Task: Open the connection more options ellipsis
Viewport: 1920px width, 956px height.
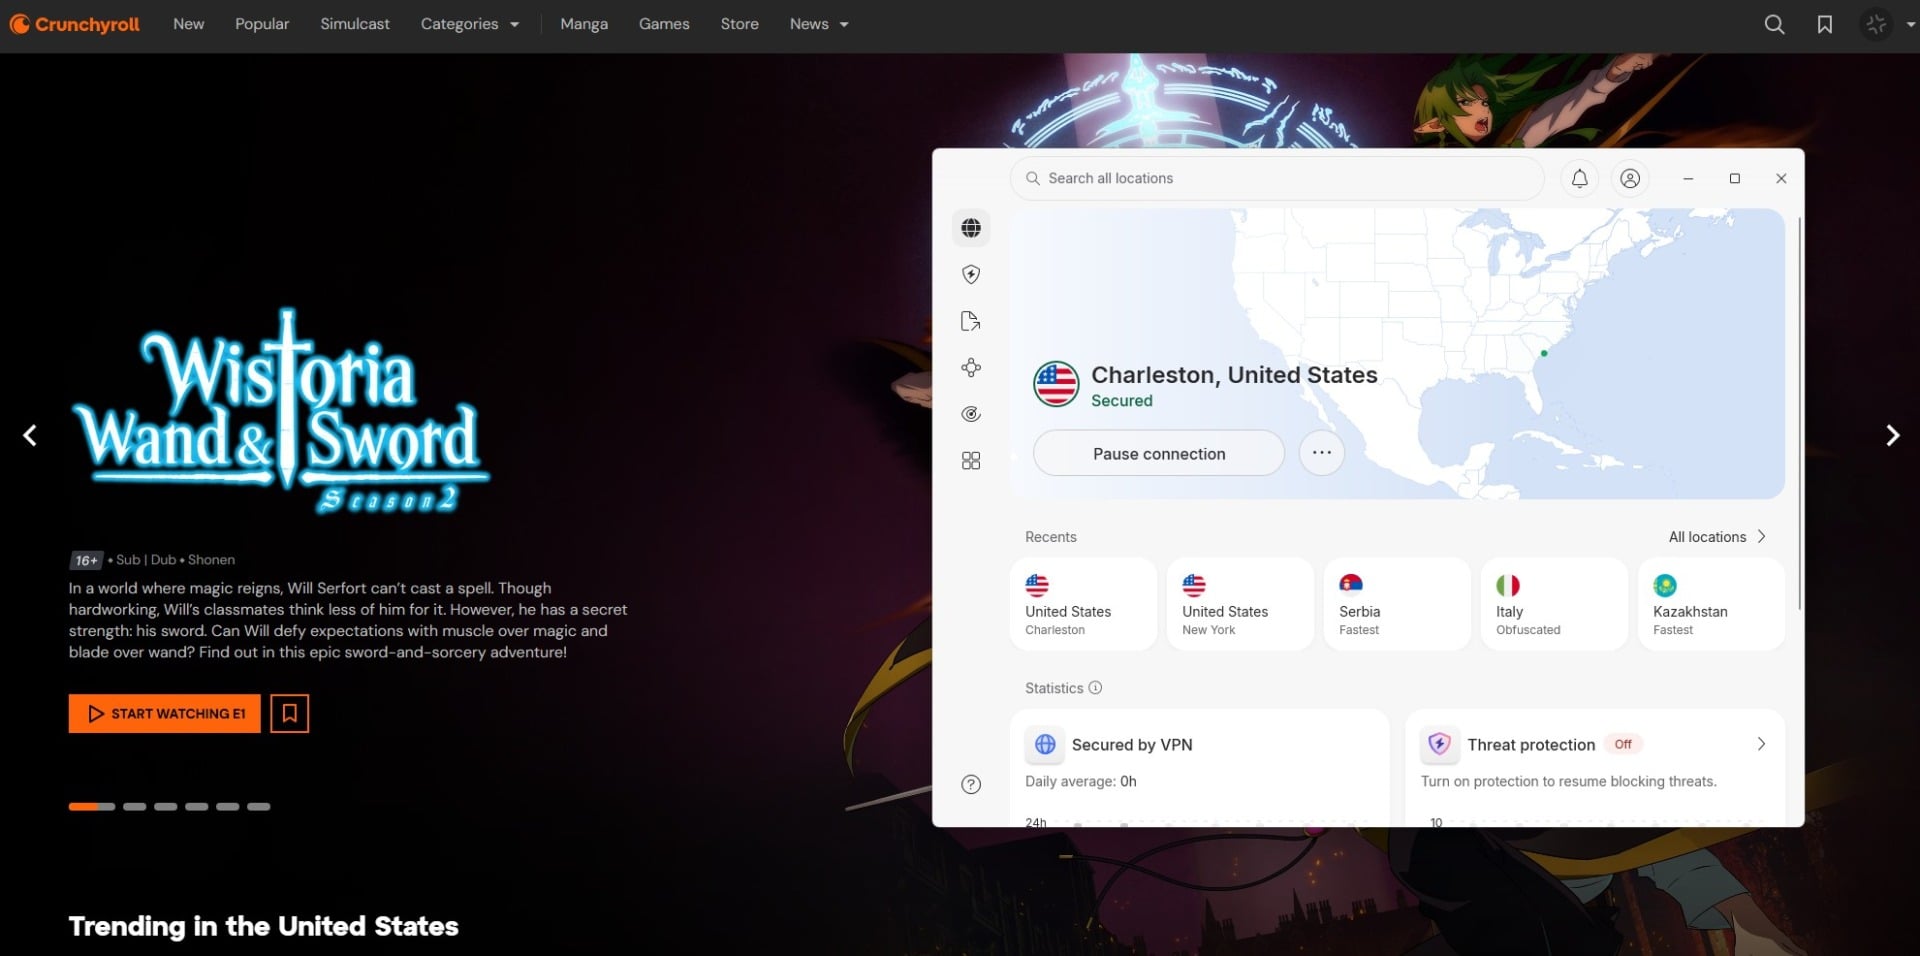Action: [x=1322, y=454]
